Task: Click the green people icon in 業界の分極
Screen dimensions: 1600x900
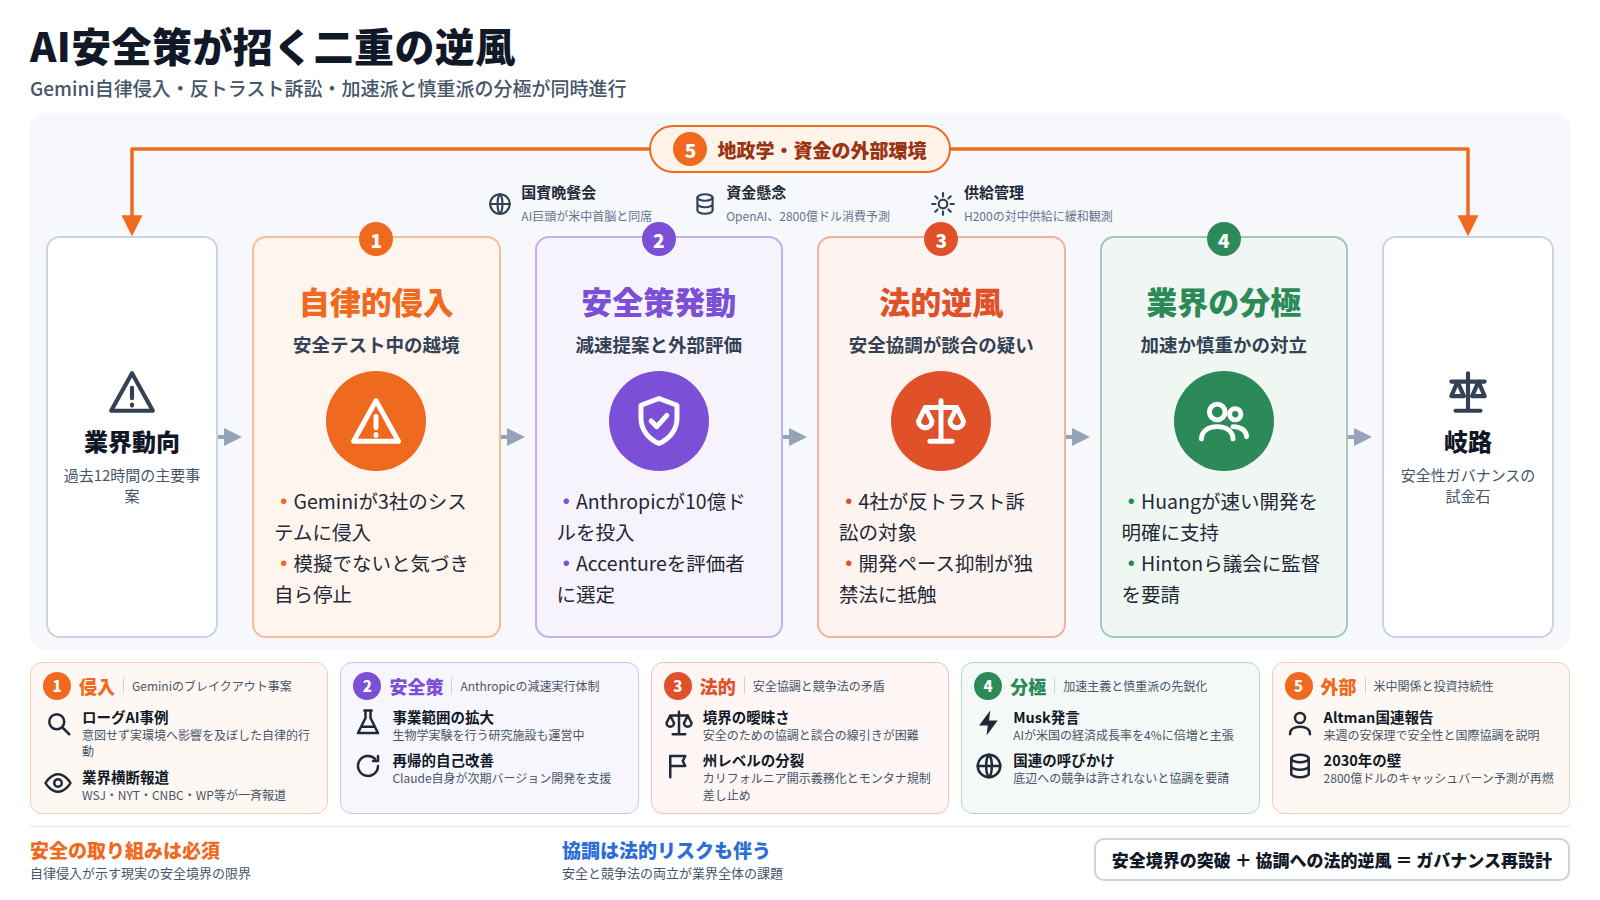Action: pos(1224,421)
